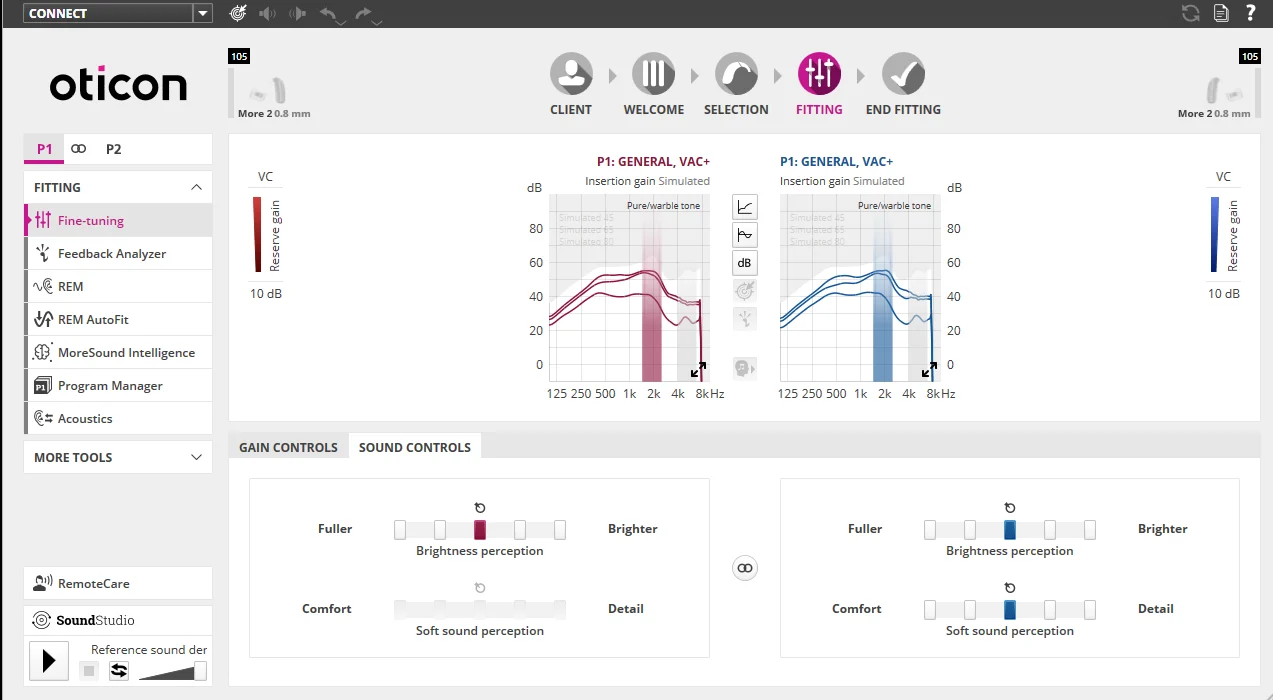The height and width of the screenshot is (700, 1273).
Task: Switch to the GAIN CONTROLS tab
Action: [x=288, y=447]
